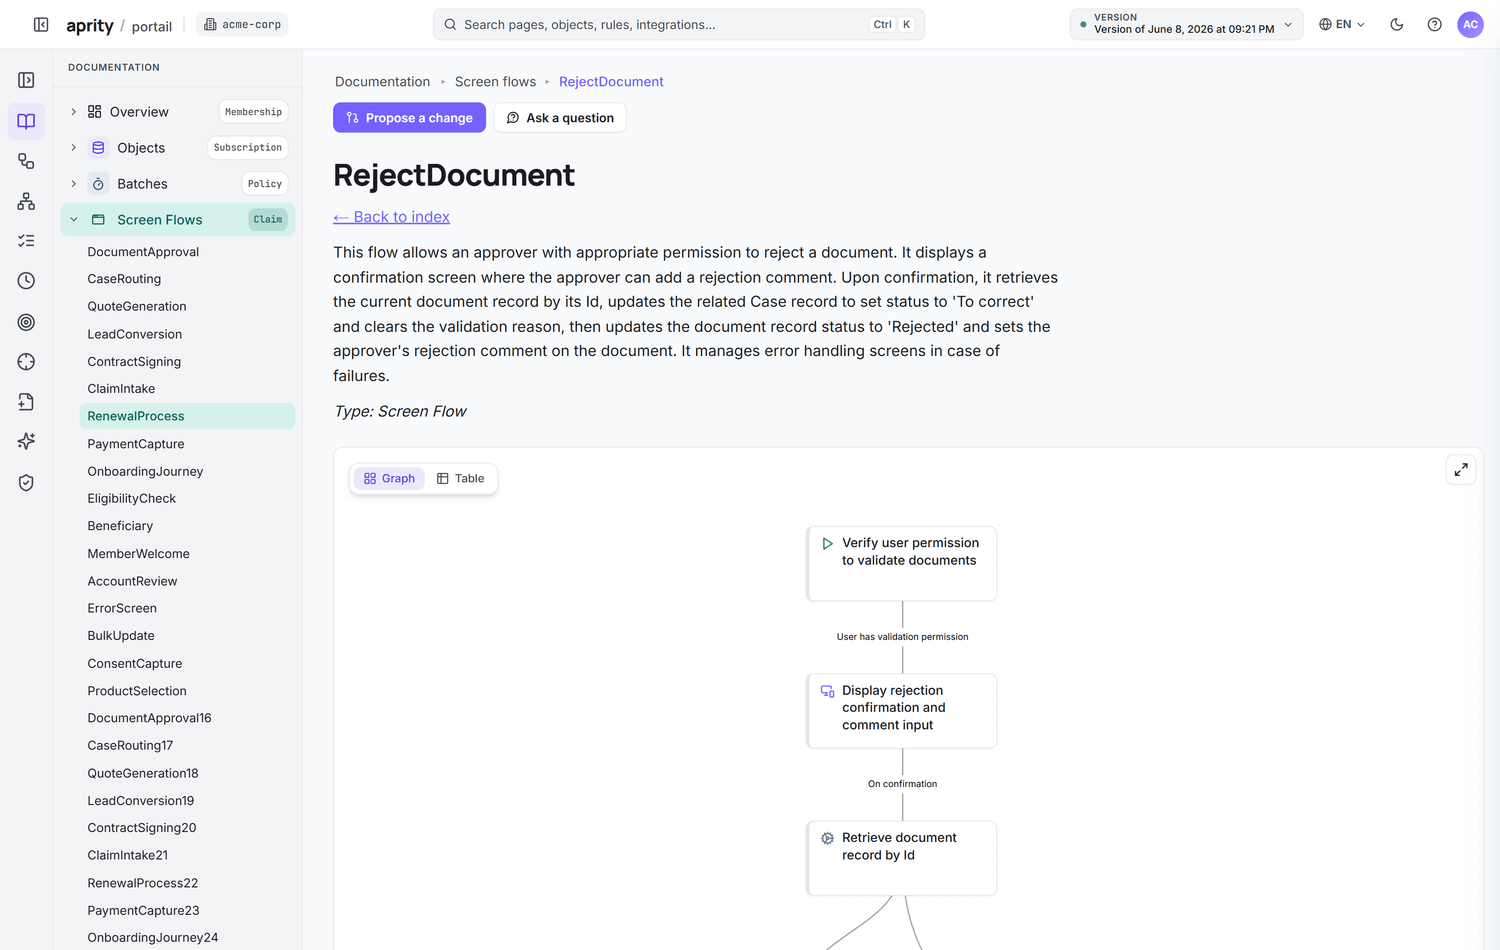Open the hierarchy tree icon in the rail
1500x950 pixels.
click(26, 201)
